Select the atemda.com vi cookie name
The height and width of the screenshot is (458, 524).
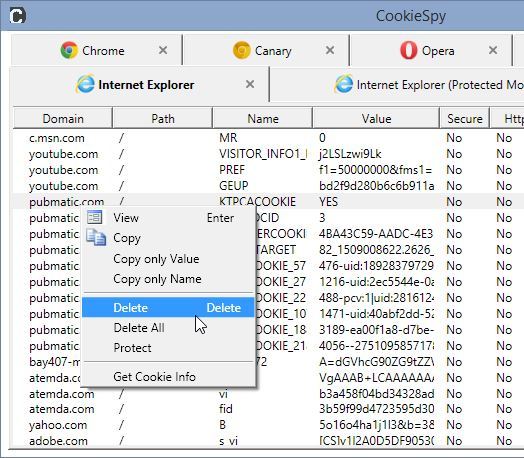point(224,394)
